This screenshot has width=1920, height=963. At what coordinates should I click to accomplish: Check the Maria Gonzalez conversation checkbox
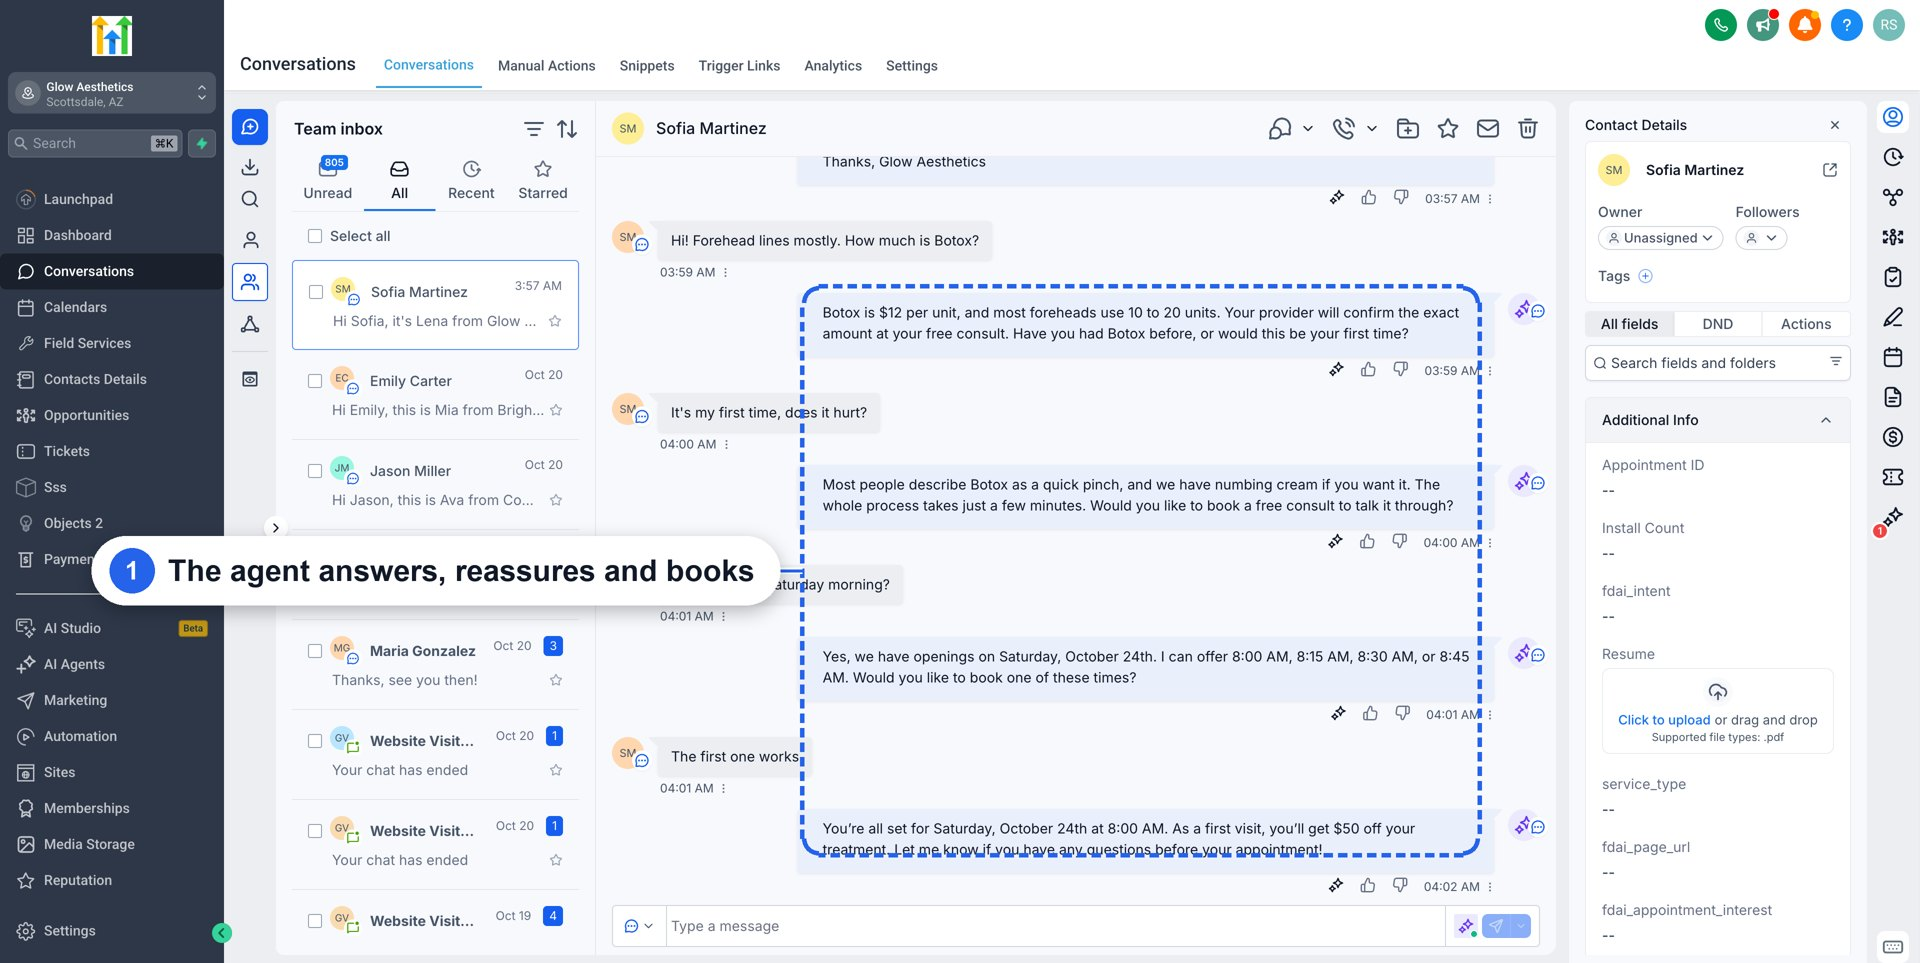click(315, 651)
